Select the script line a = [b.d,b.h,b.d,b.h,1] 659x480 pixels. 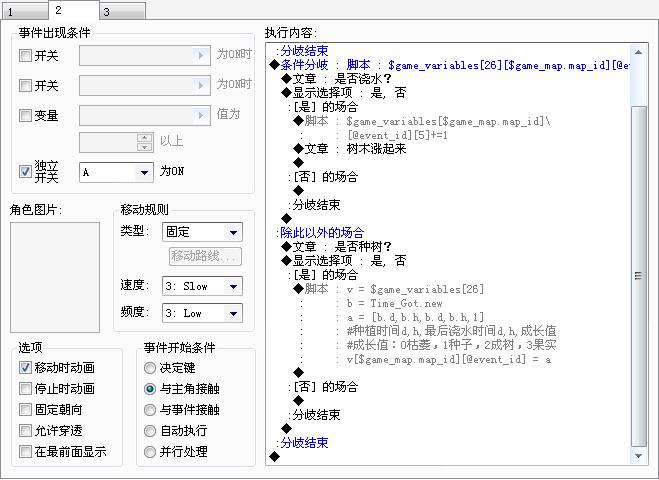(415, 317)
